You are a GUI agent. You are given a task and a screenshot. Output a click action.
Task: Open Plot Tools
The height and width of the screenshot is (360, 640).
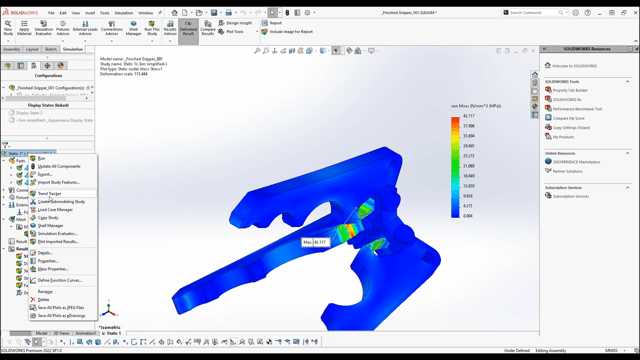click(231, 31)
